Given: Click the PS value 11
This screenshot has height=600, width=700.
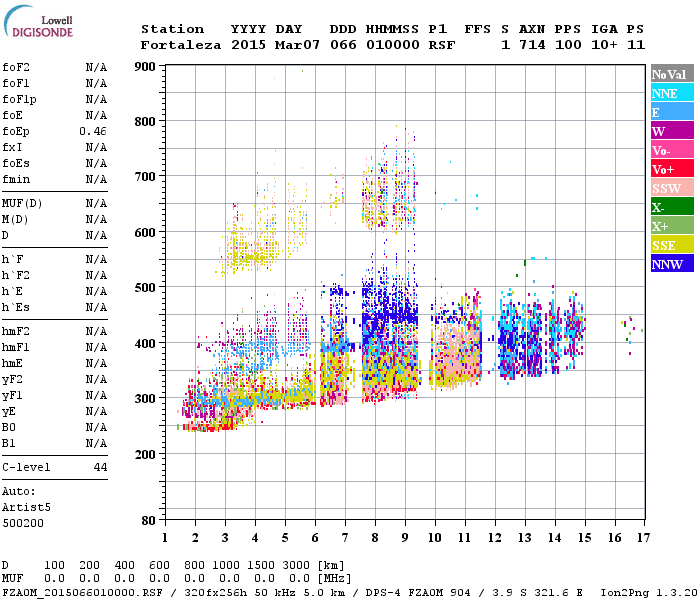Looking at the screenshot, I should [x=636, y=45].
